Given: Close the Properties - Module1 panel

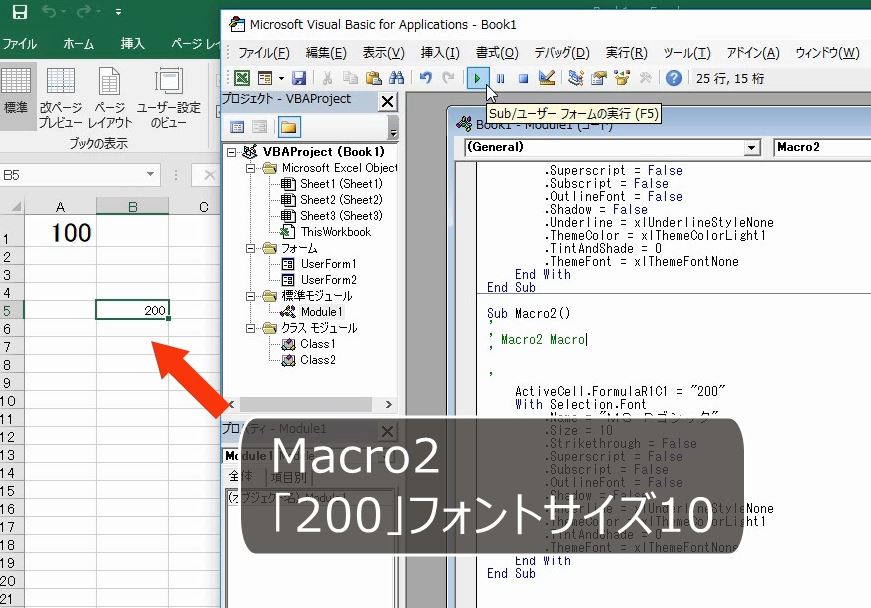Looking at the screenshot, I should pos(387,431).
